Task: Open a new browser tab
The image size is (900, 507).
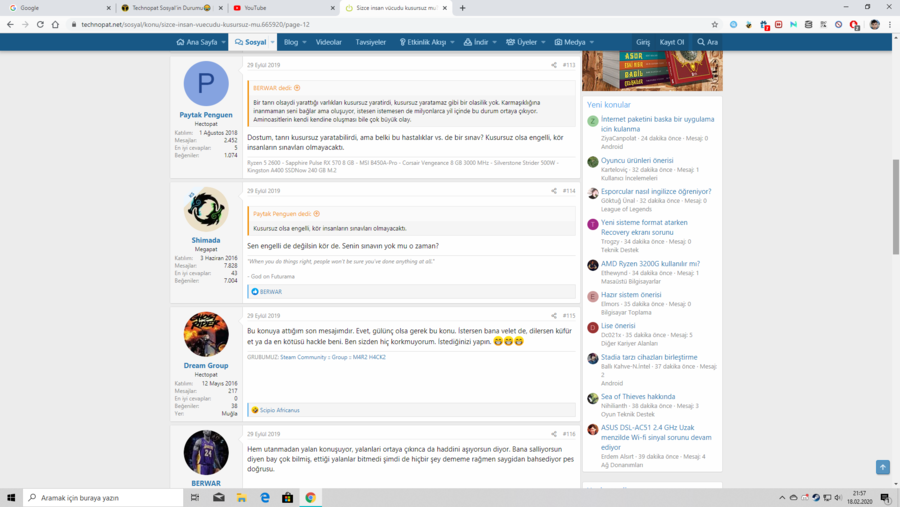Action: coord(463,8)
